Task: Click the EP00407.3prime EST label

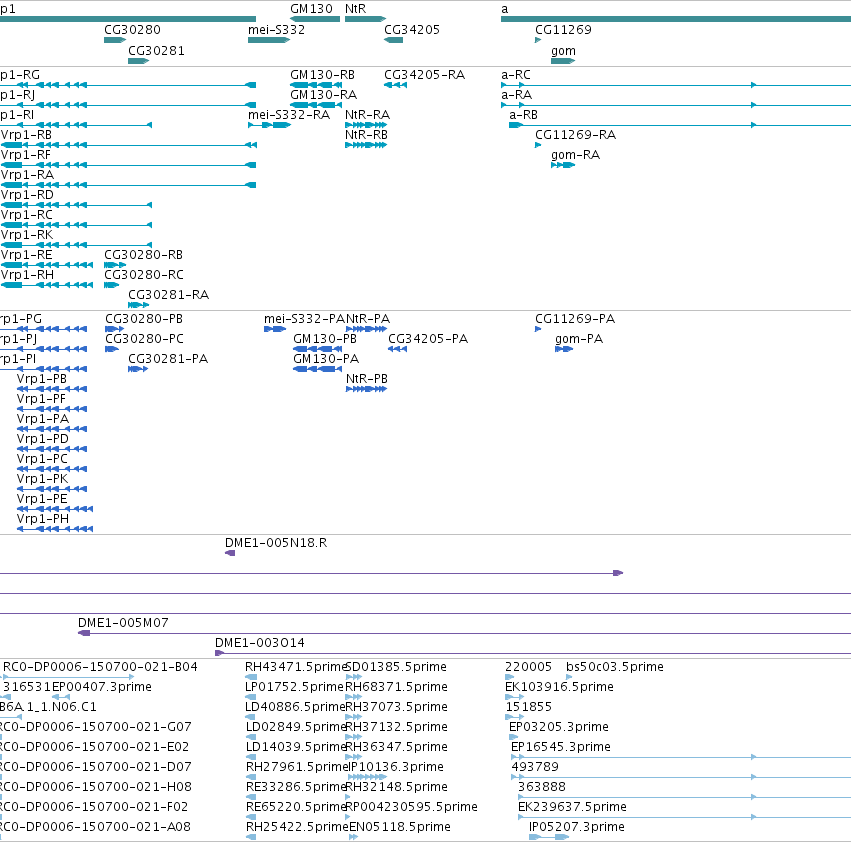Action: pyautogui.click(x=101, y=687)
